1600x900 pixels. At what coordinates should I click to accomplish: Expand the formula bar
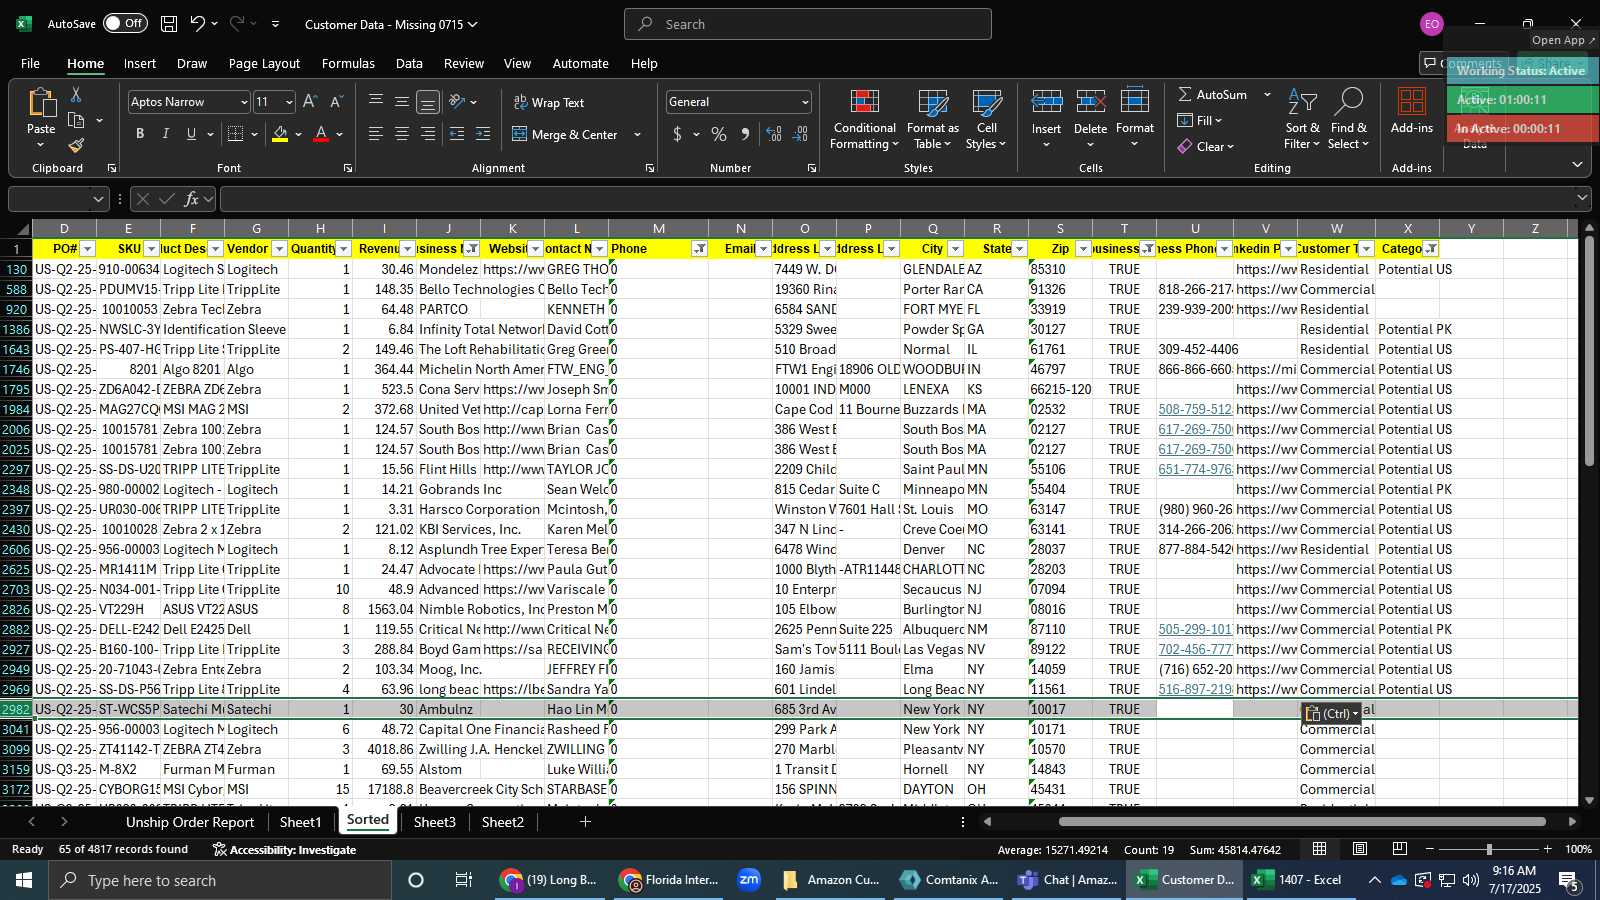(1582, 198)
